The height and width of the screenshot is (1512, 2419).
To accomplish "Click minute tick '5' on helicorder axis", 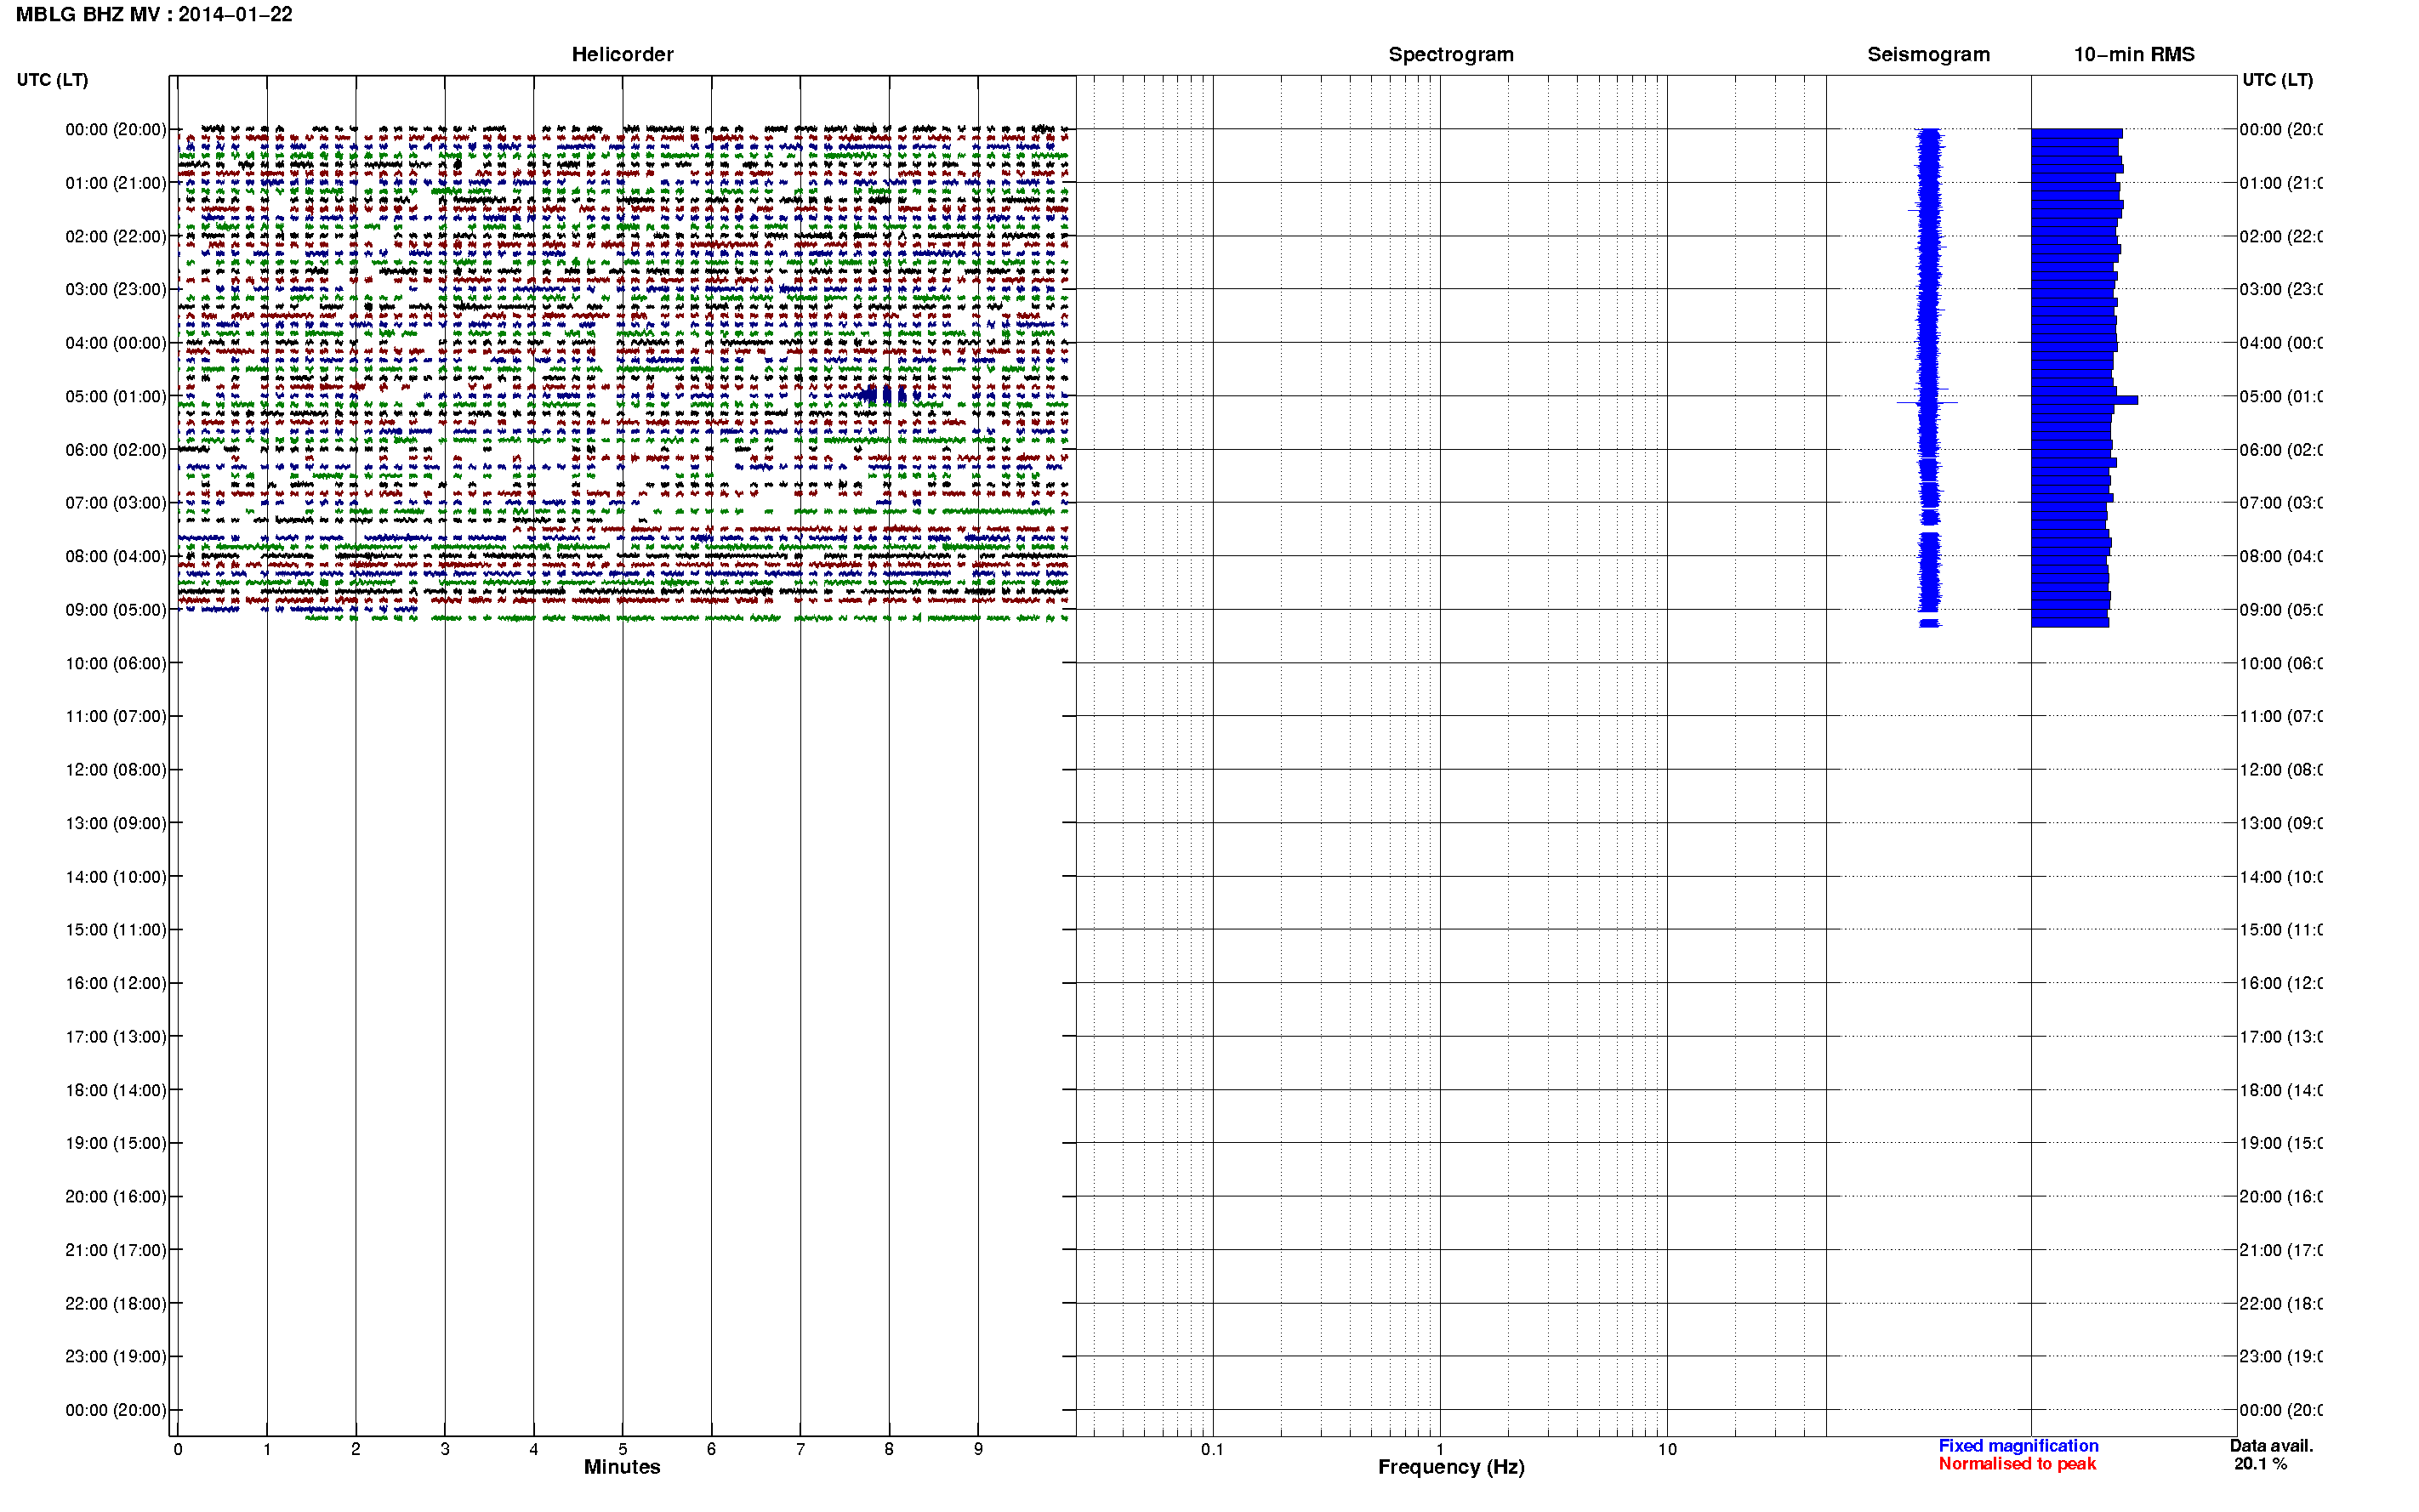I will (622, 1449).
